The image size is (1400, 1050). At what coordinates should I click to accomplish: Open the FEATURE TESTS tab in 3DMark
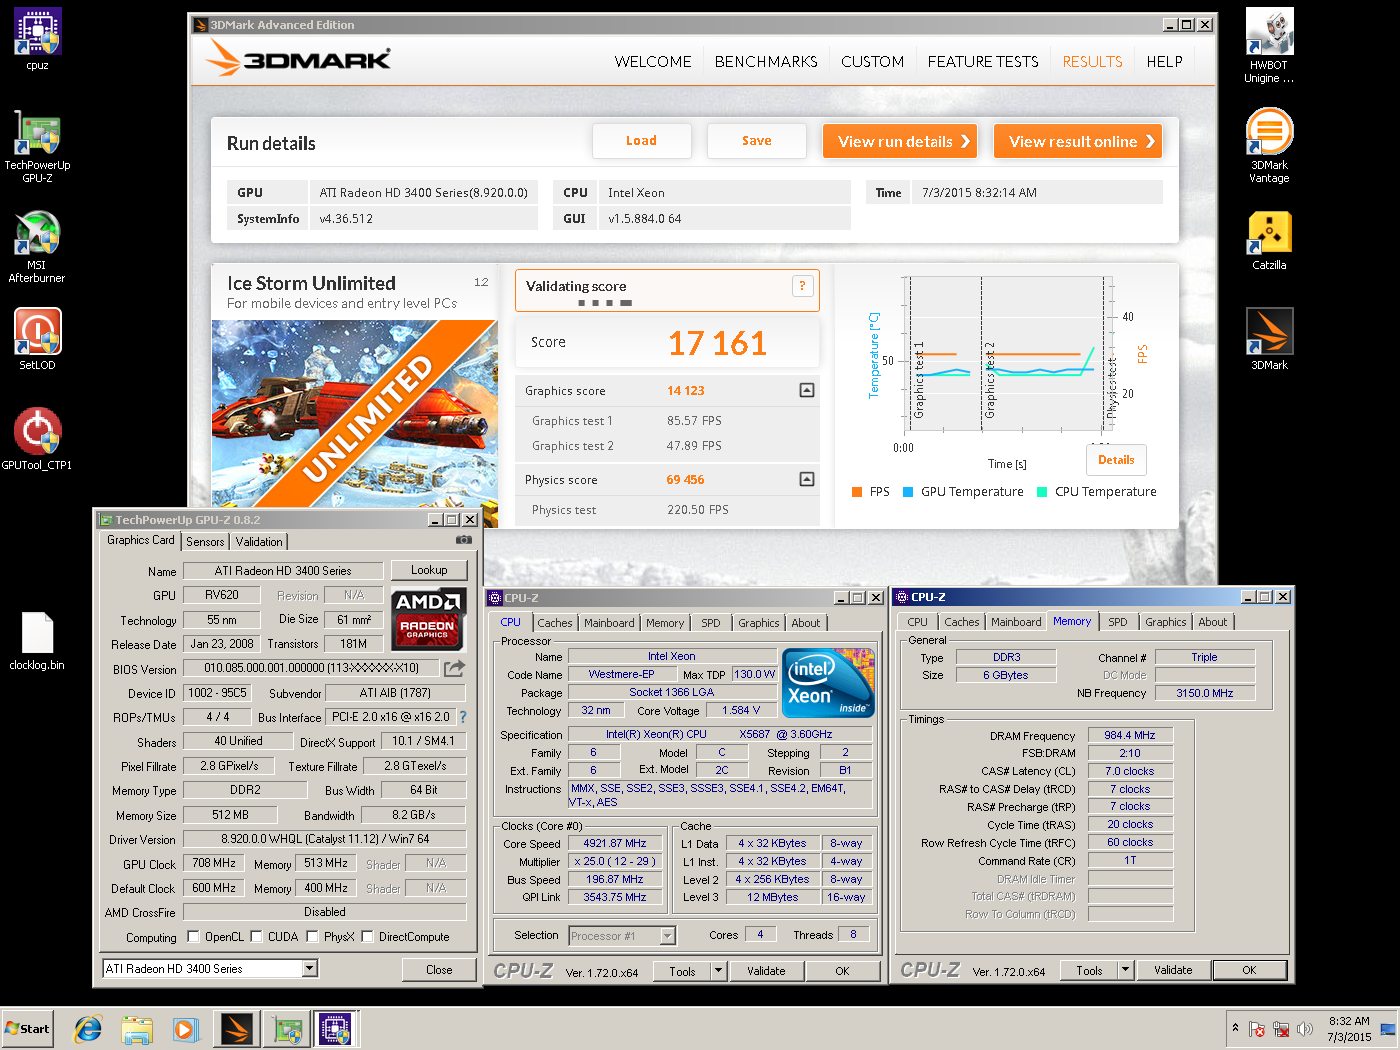click(983, 62)
